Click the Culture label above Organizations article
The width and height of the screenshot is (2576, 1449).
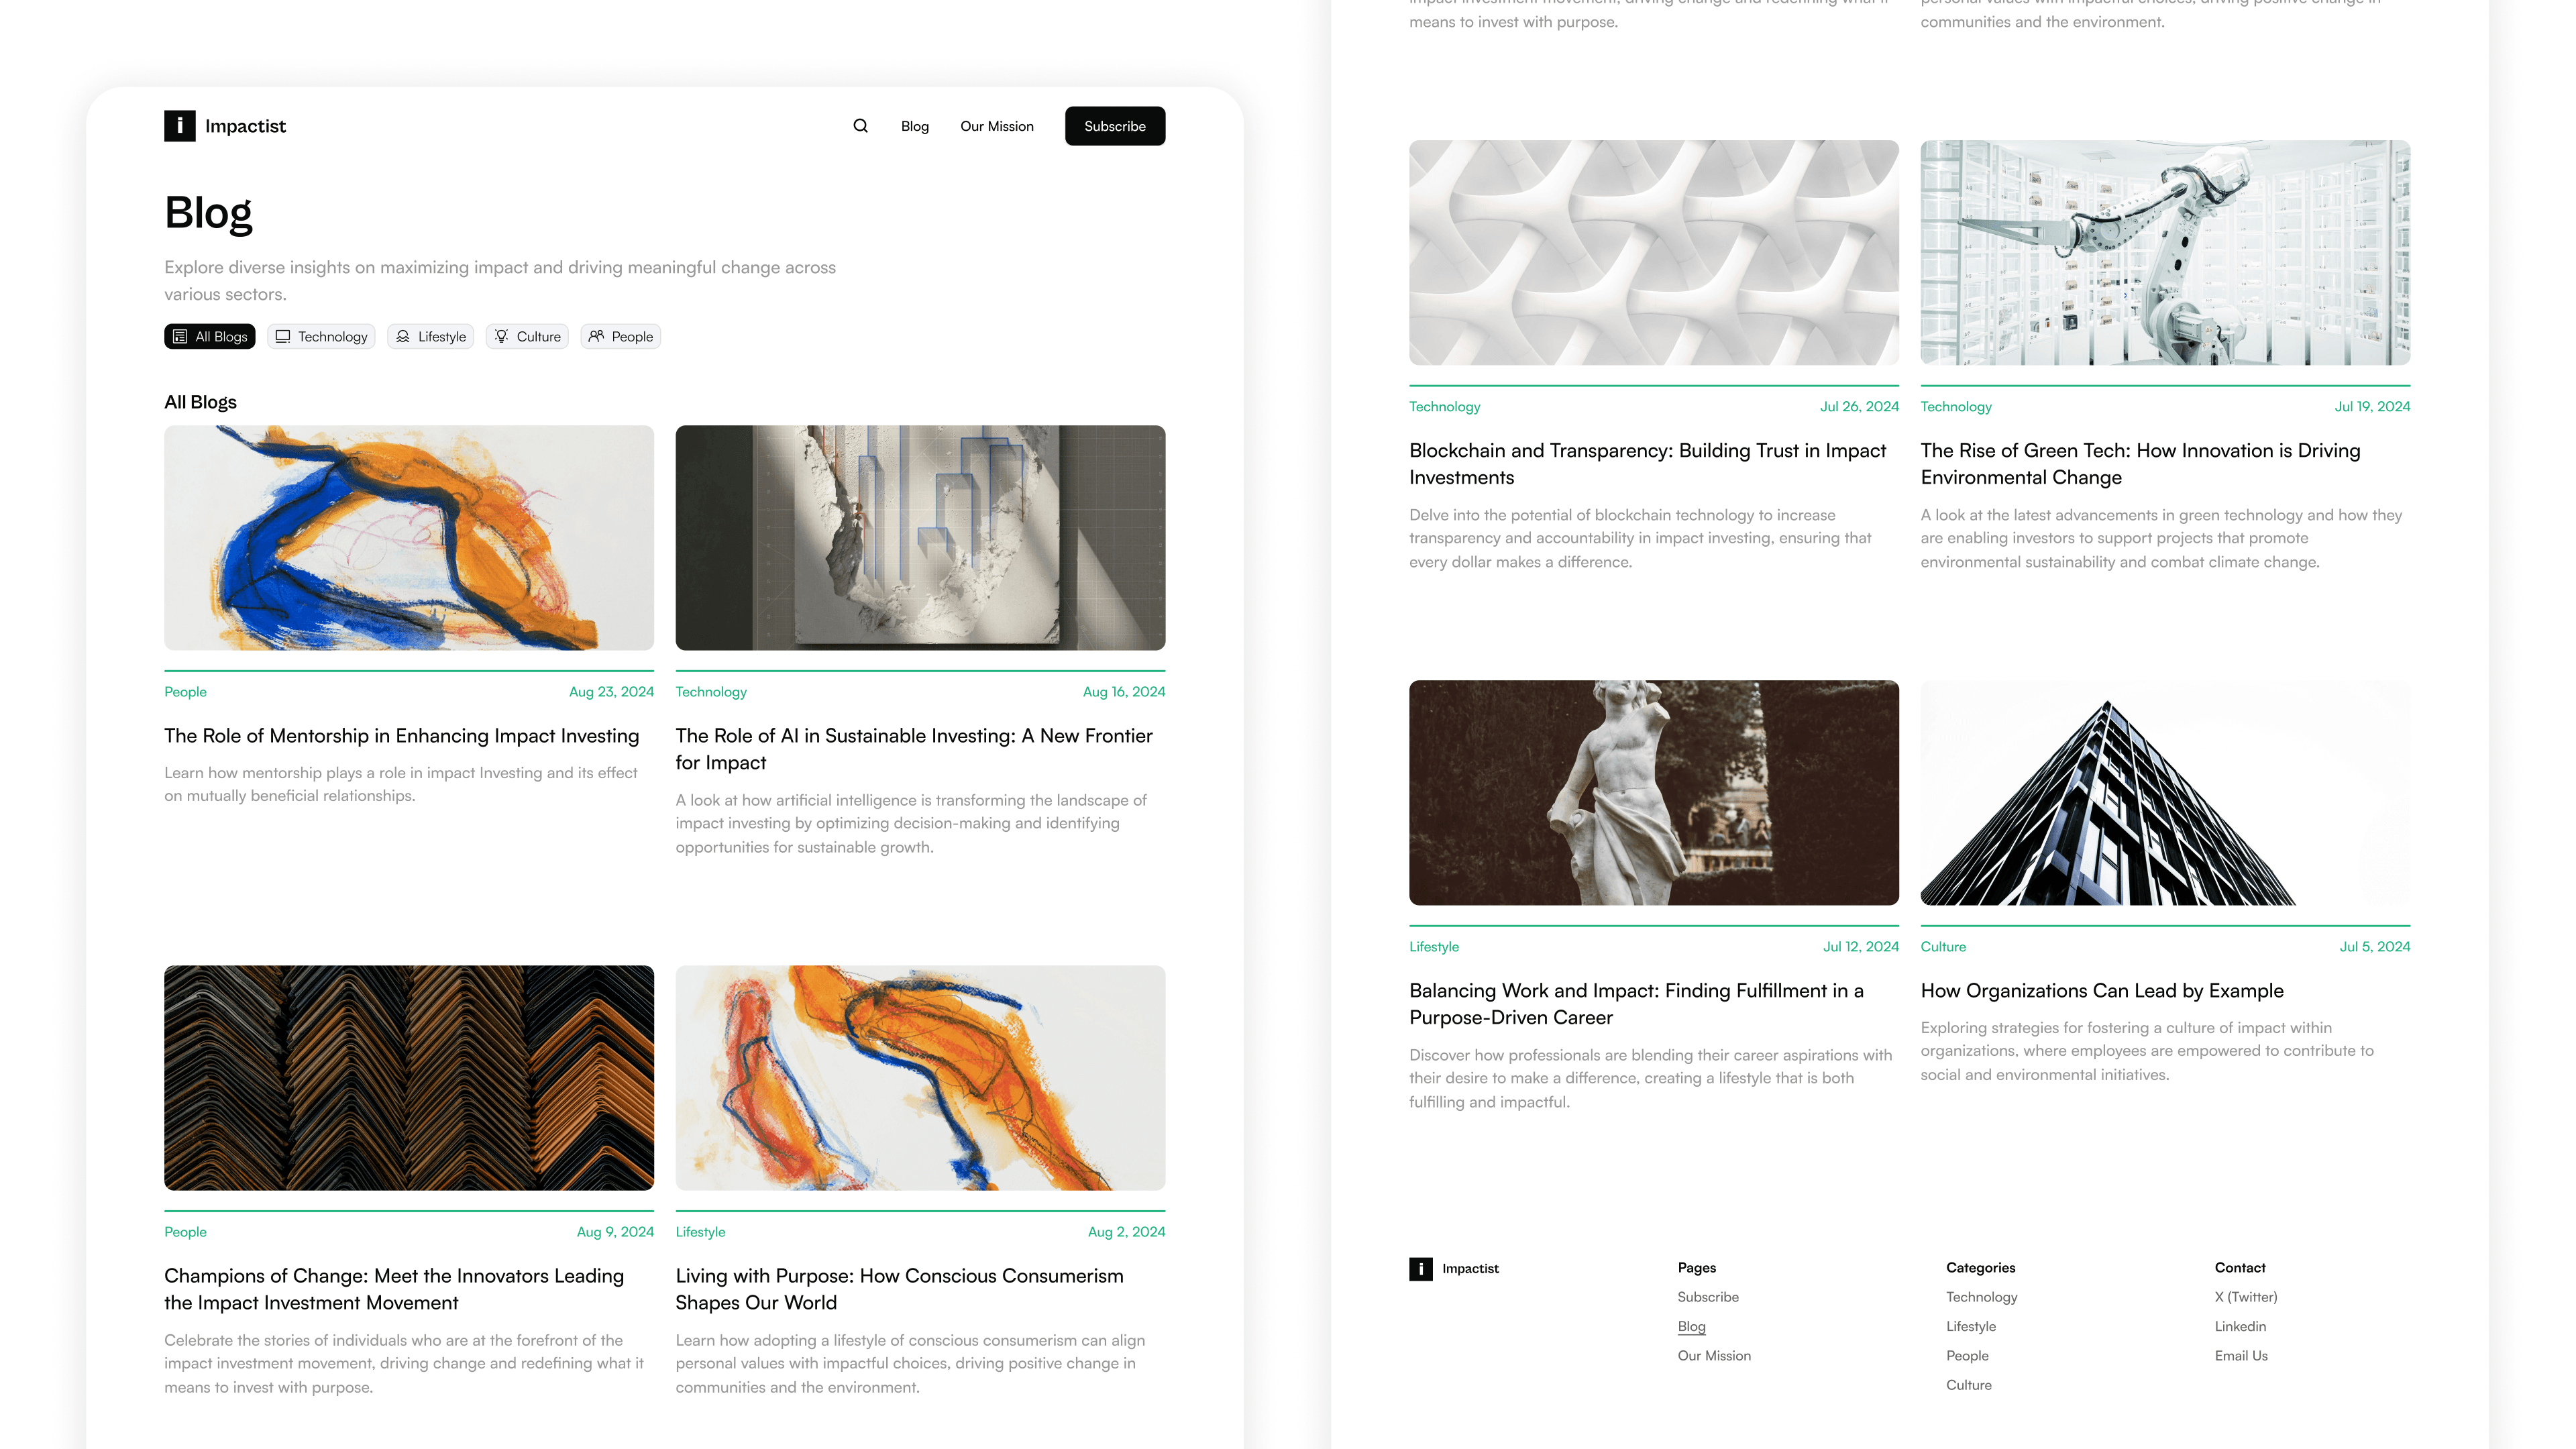click(x=1943, y=947)
